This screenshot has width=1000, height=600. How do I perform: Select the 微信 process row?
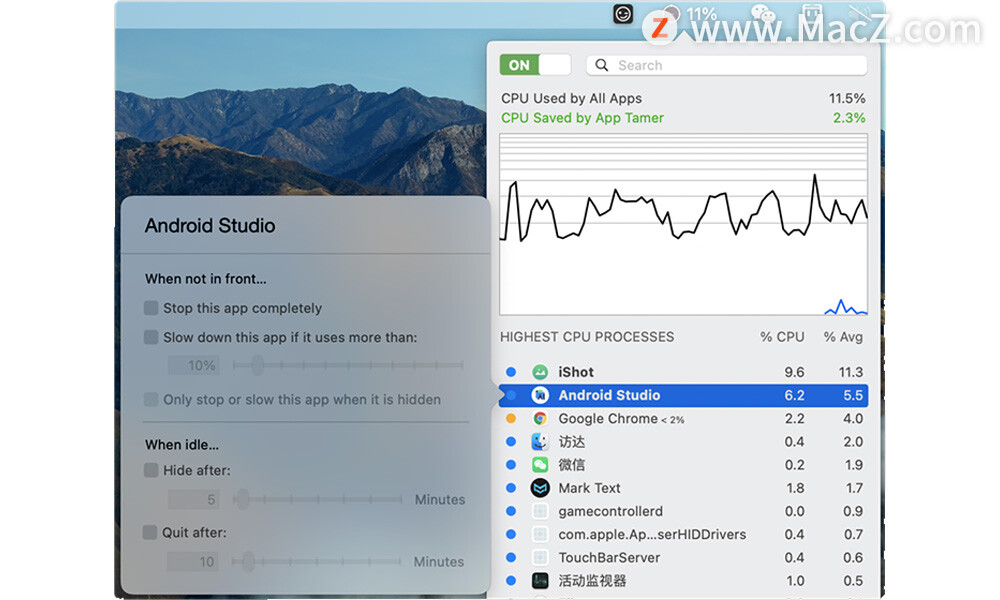click(683, 465)
